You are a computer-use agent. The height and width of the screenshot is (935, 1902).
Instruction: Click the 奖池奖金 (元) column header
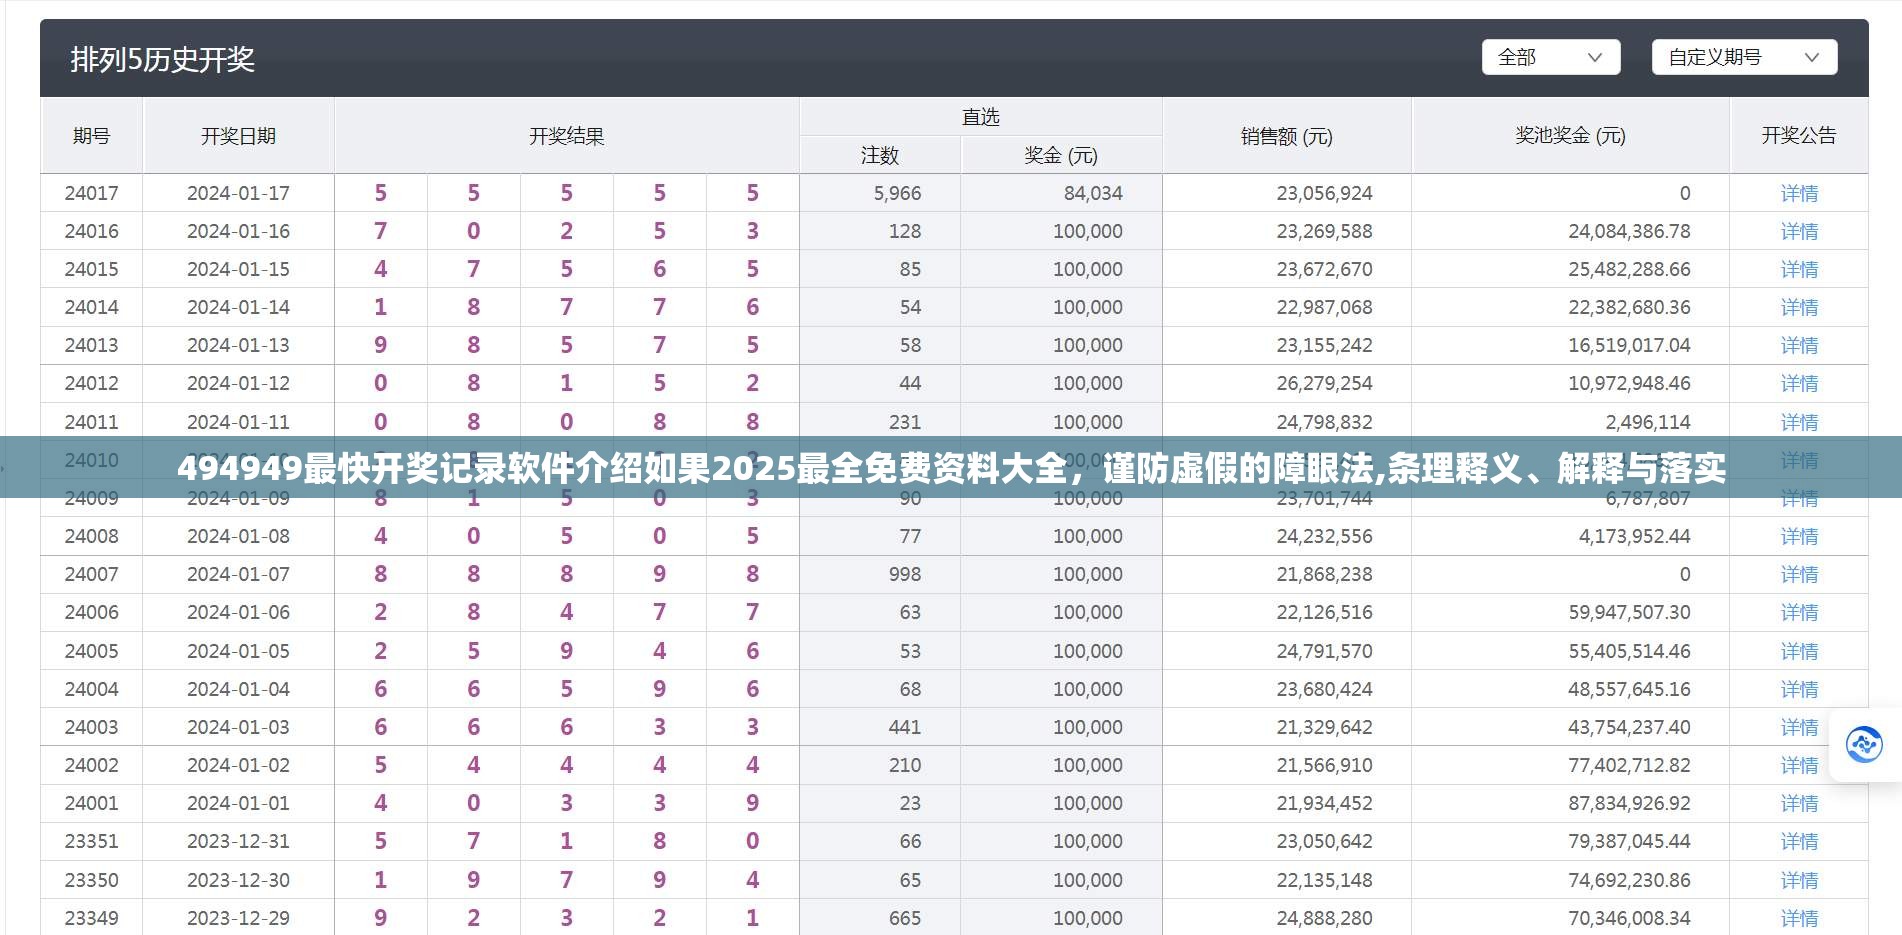(1570, 135)
